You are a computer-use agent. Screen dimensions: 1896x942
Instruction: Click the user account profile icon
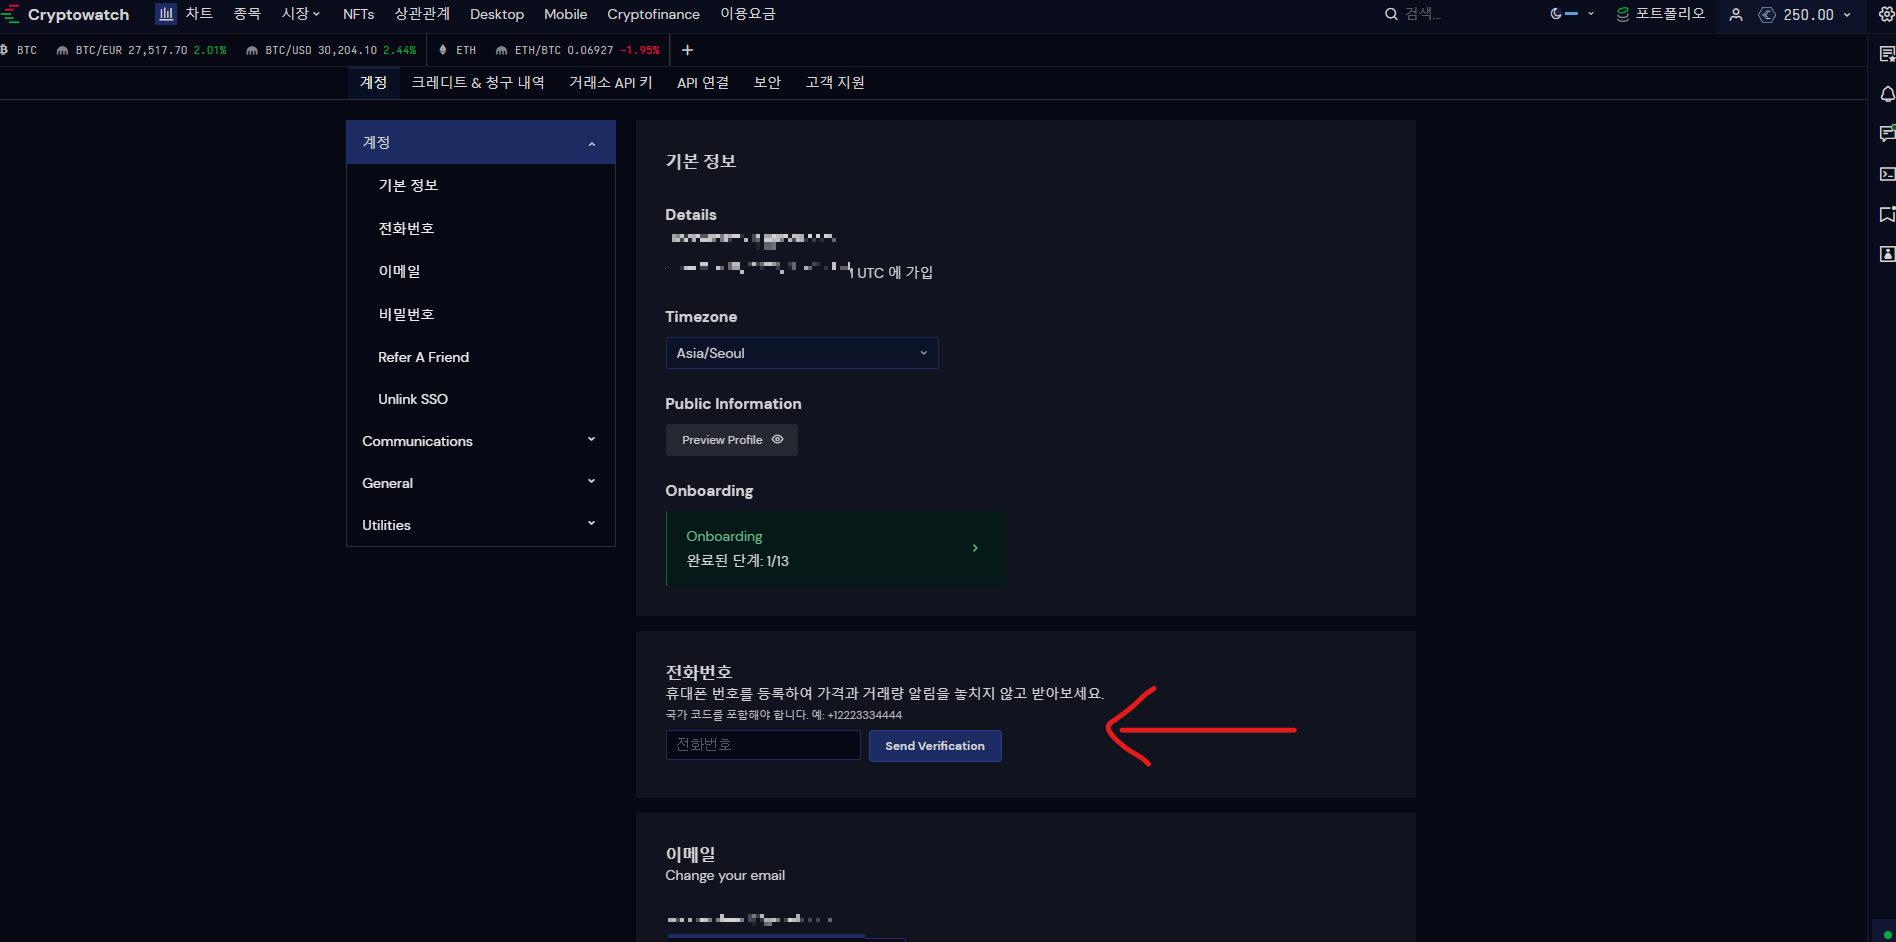pos(1736,15)
